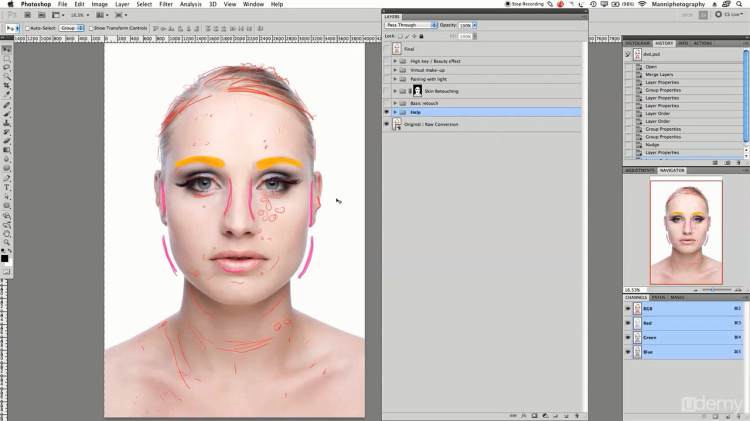Expand the High key / Beauty effect group

click(x=395, y=61)
